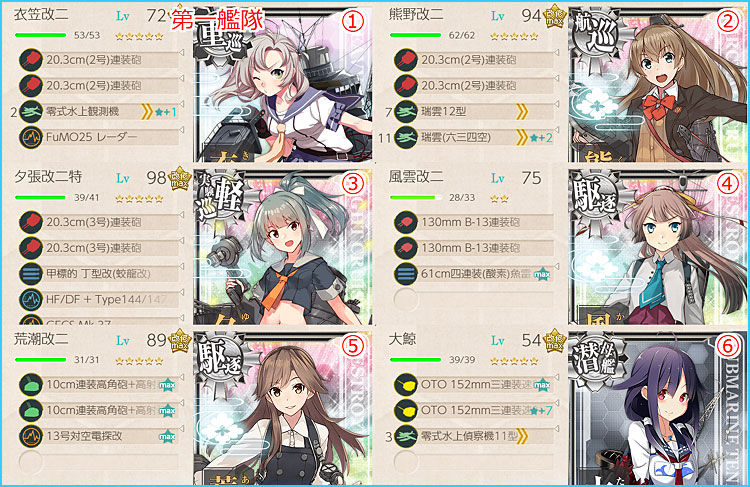Click the 零式水上観測機 equipment name
Viewport: 750px width, 487px height.
83,111
